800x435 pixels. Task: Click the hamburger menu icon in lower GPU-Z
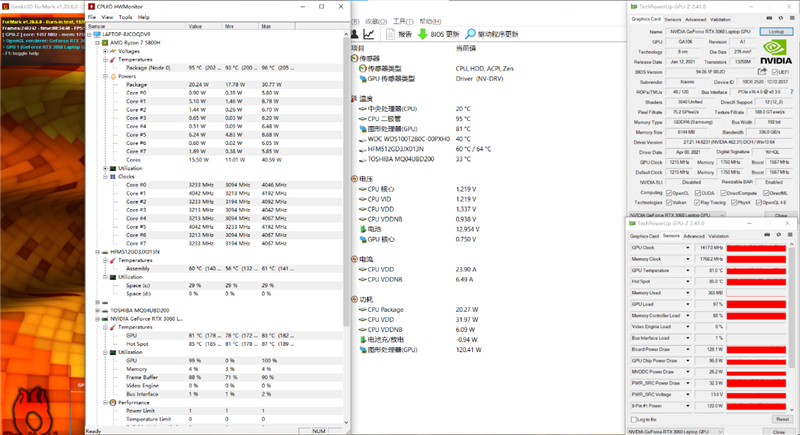pyautogui.click(x=790, y=235)
